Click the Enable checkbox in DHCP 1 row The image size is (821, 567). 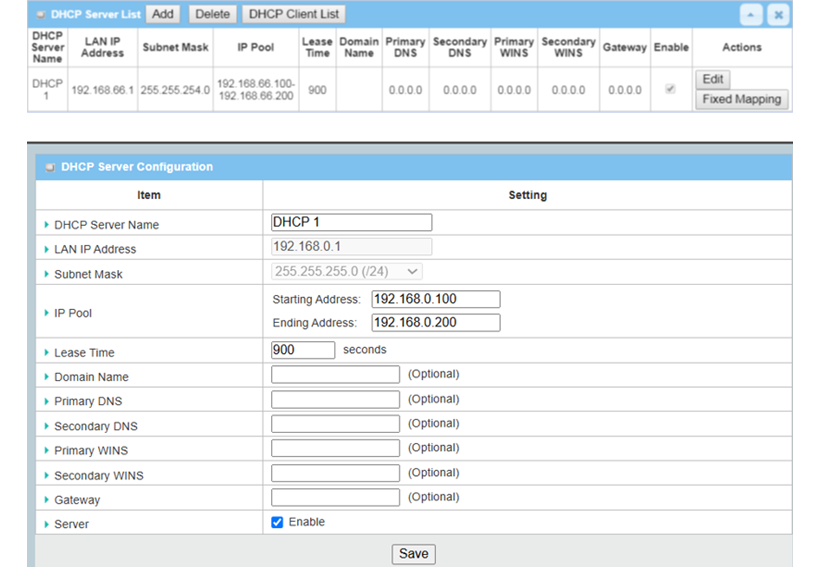coord(670,89)
